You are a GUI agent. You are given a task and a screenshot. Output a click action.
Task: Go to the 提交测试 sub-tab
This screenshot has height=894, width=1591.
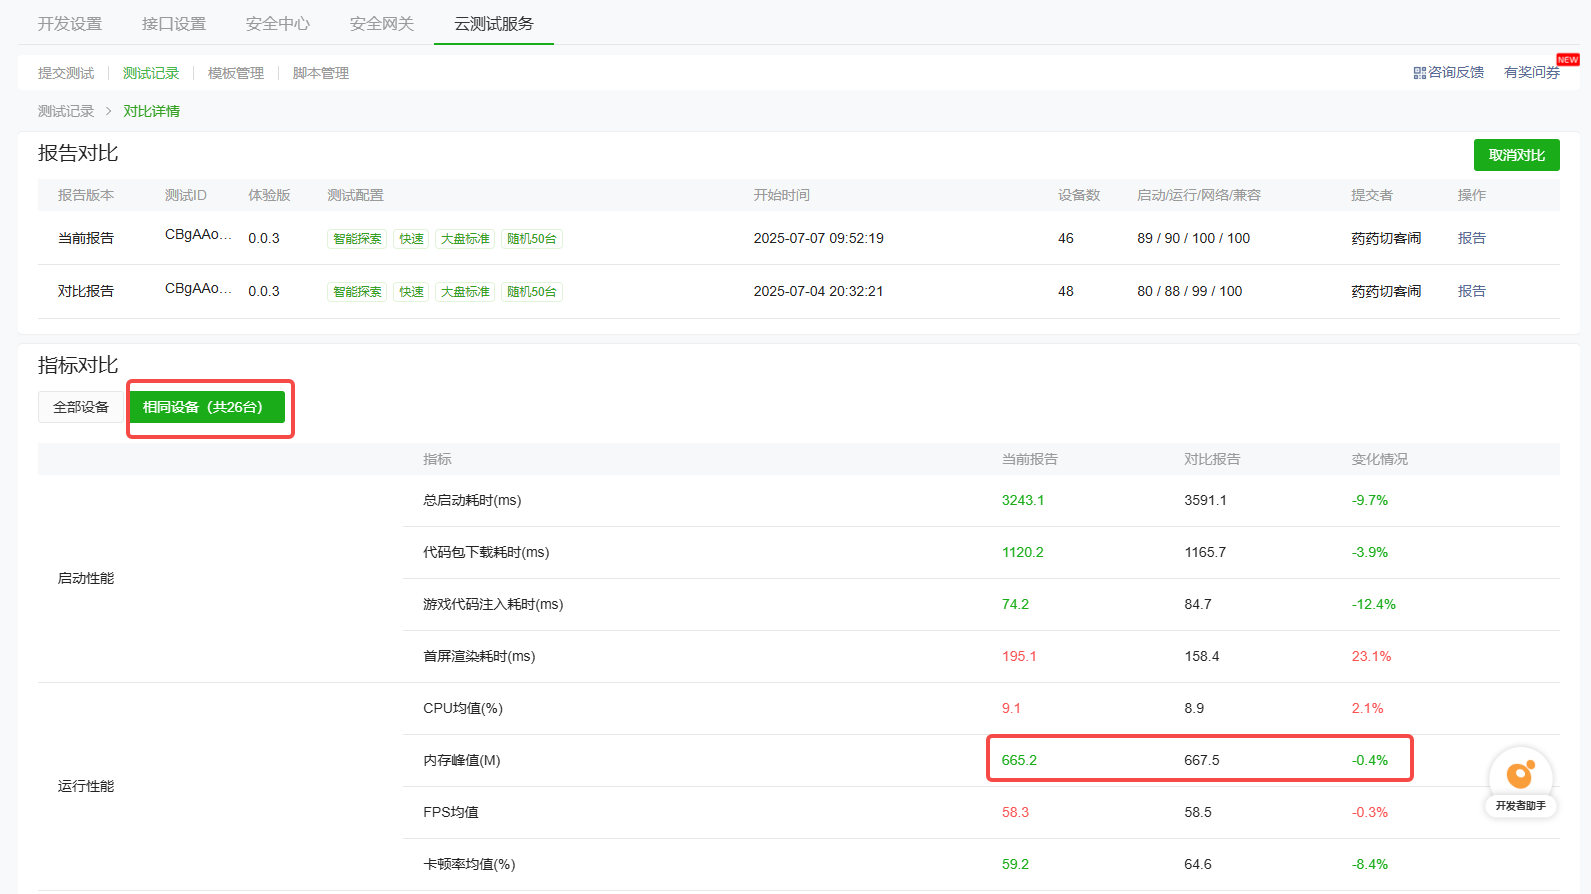[66, 73]
